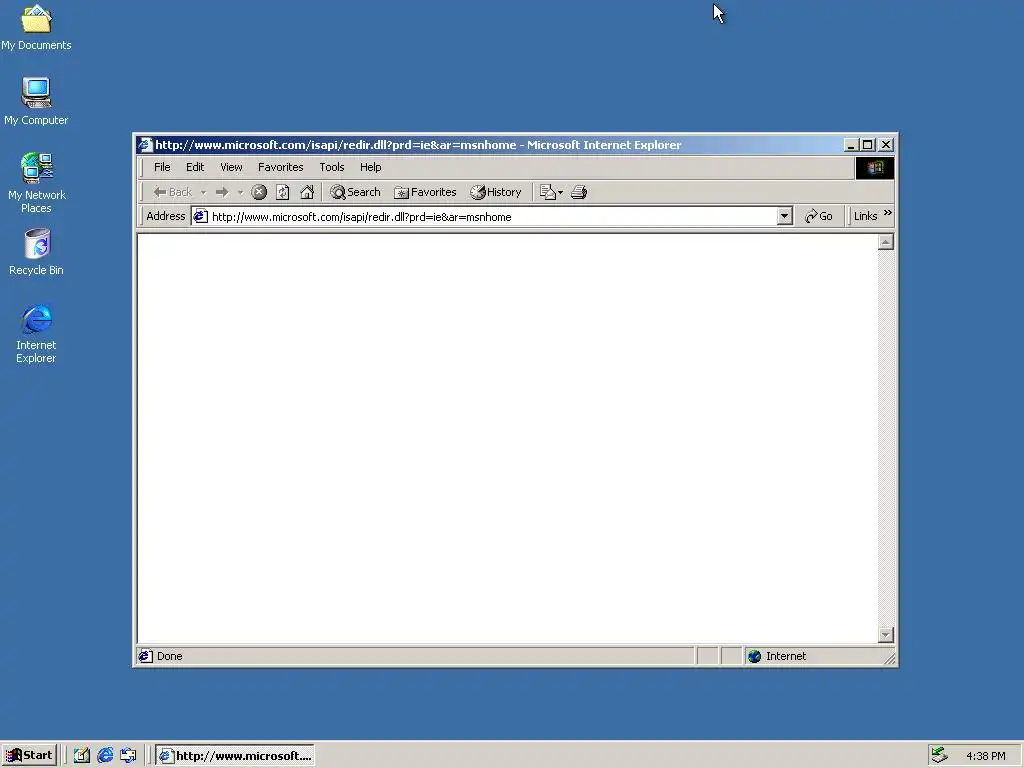
Task: Click the Show Desktop quick launch icon
Action: tap(81, 756)
